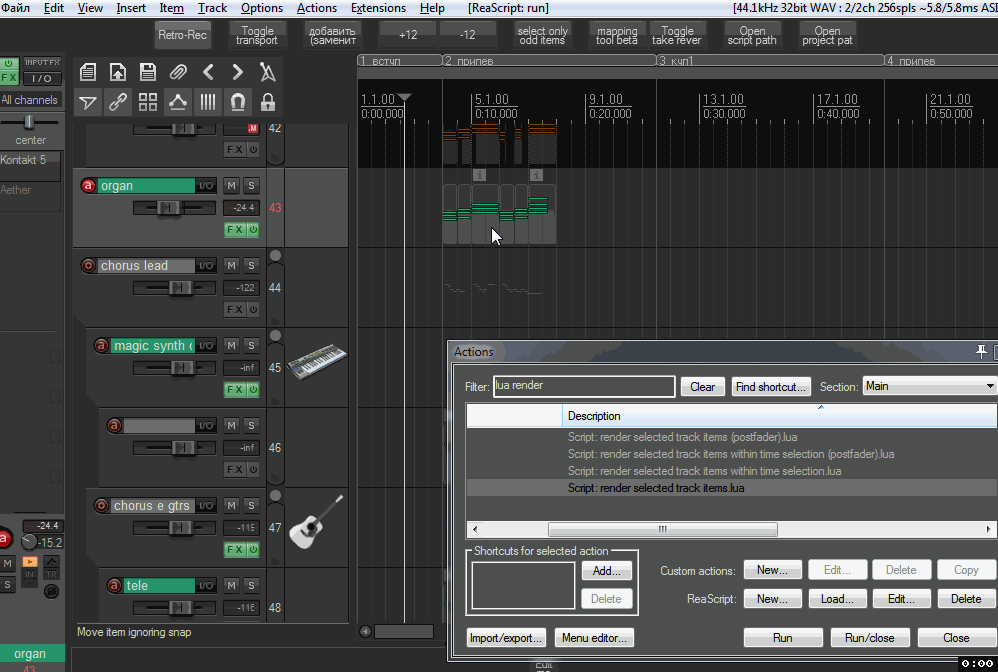Screen dimensions: 998x672
Task: Toggle grid lines icon in toolbar
Action: click(208, 101)
